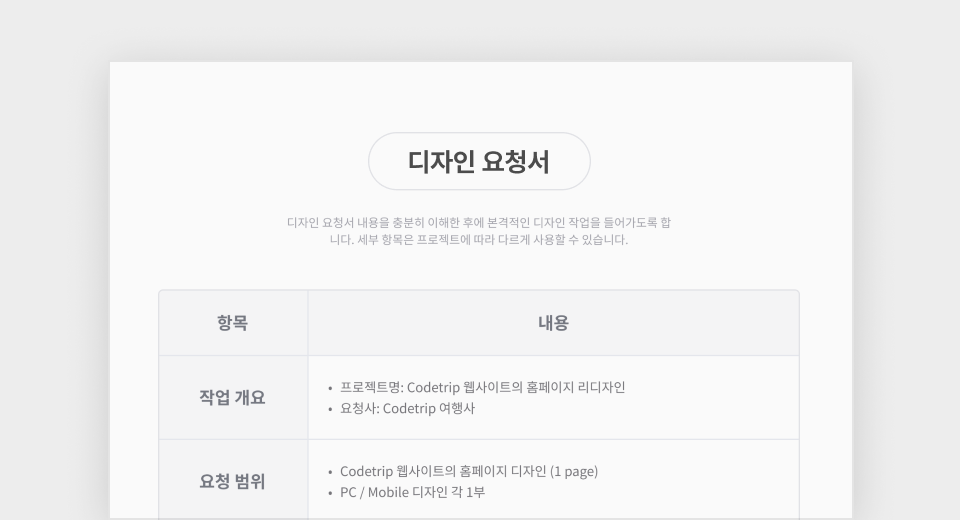Click the 디자인 요청서 title pill
The image size is (960, 520).
pyautogui.click(x=479, y=161)
